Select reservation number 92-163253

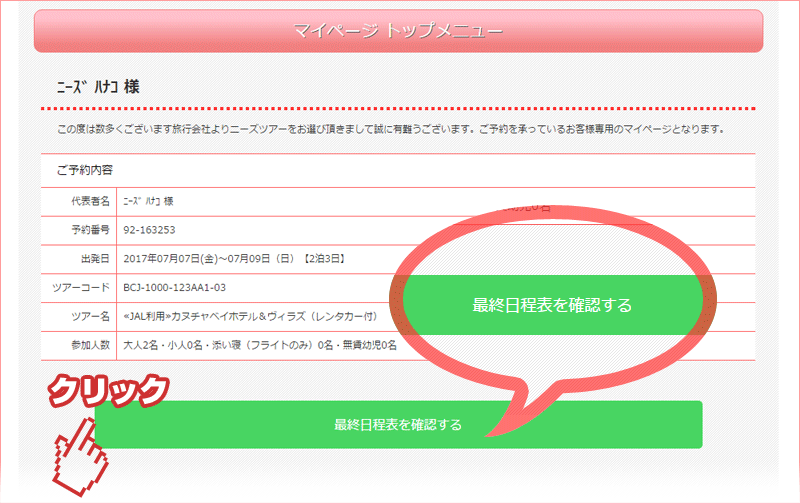[x=149, y=230]
